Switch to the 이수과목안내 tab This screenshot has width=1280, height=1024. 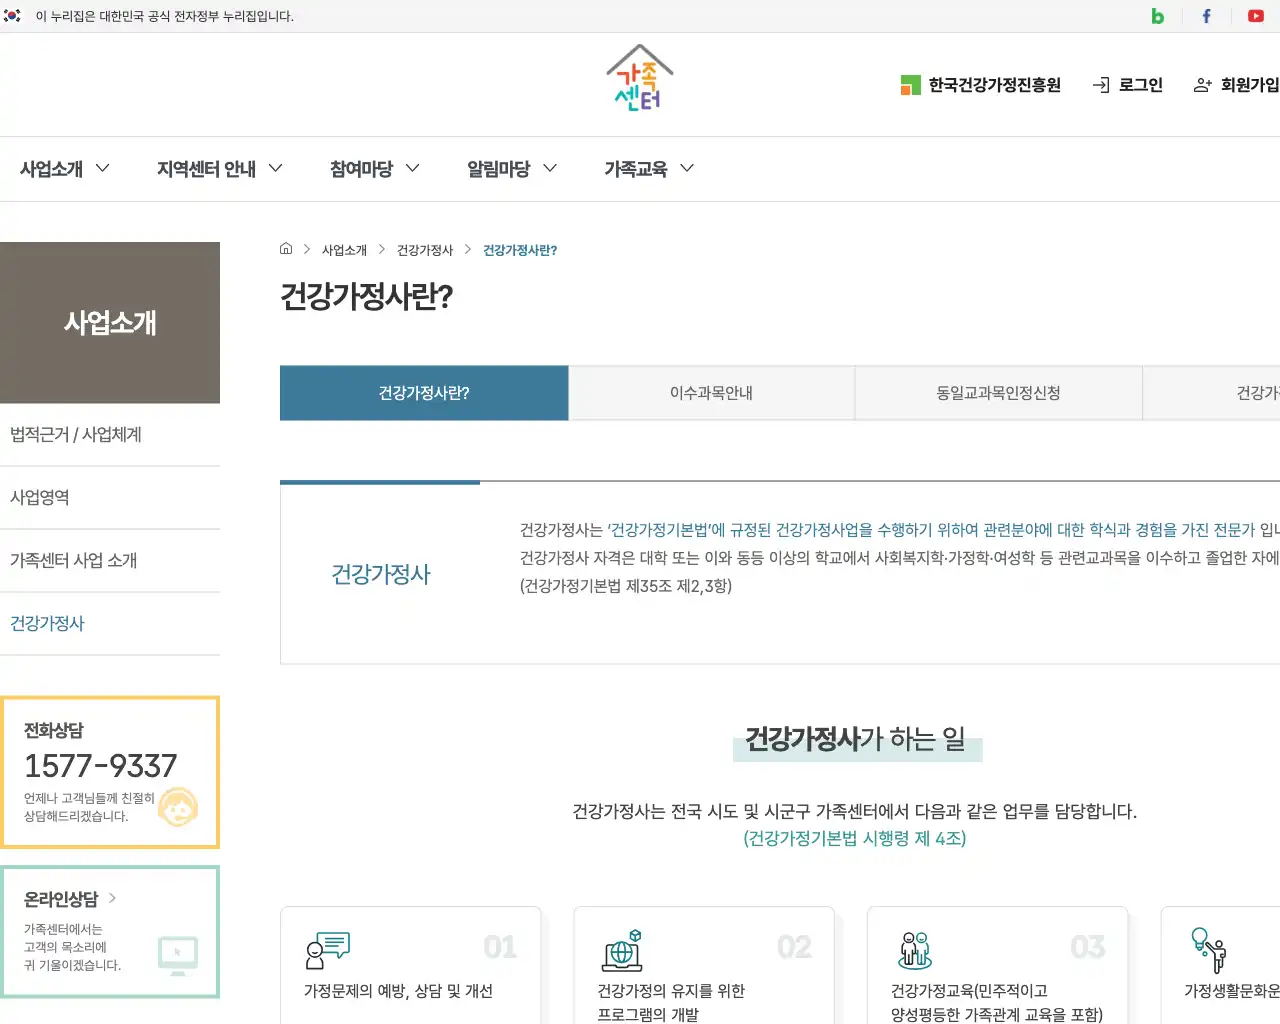click(x=711, y=393)
